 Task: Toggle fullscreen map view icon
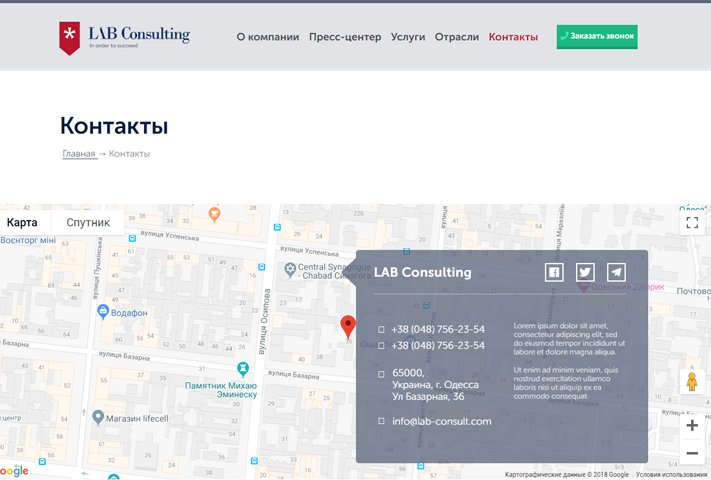(x=692, y=223)
